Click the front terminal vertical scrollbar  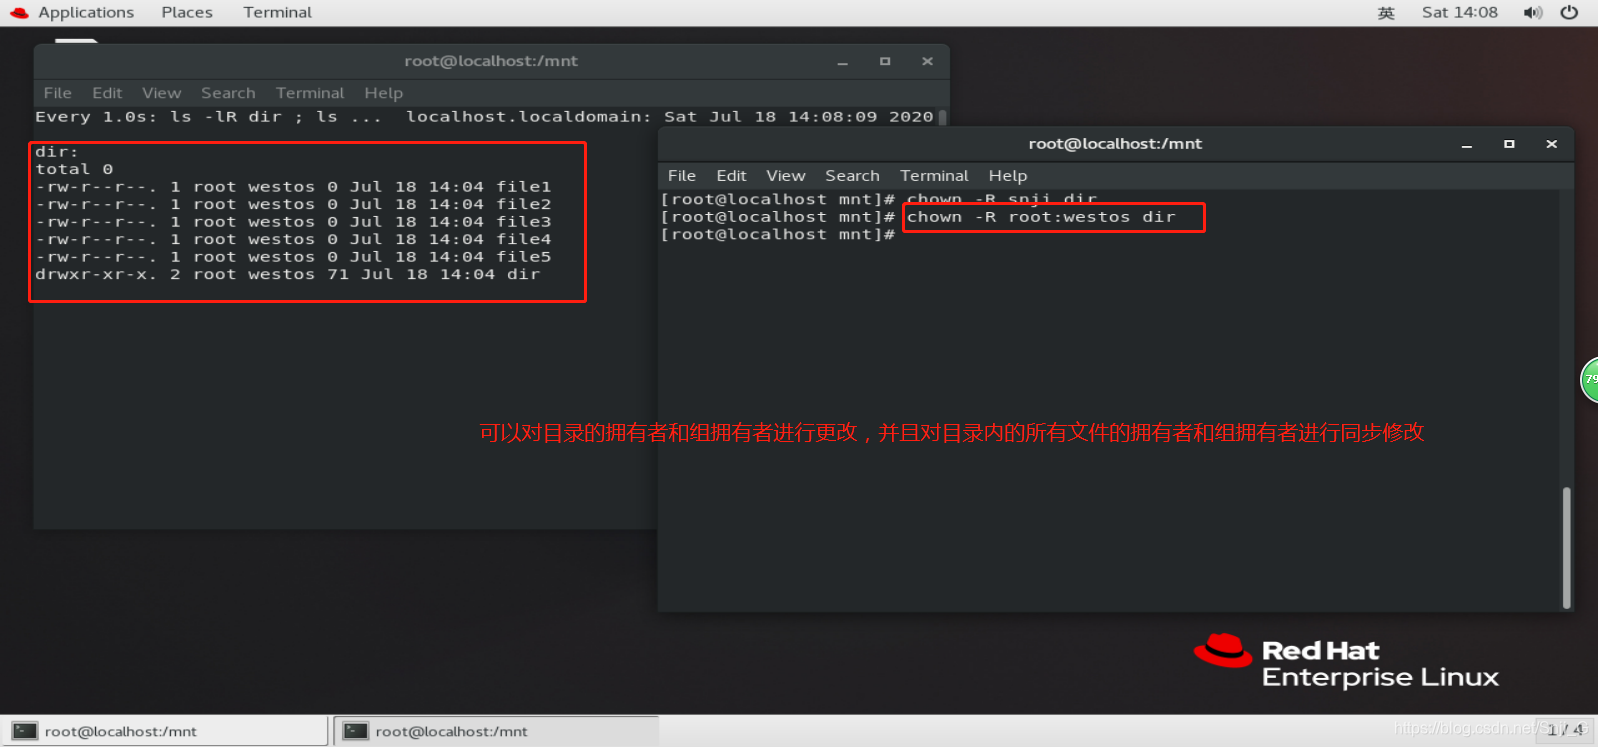[1566, 547]
